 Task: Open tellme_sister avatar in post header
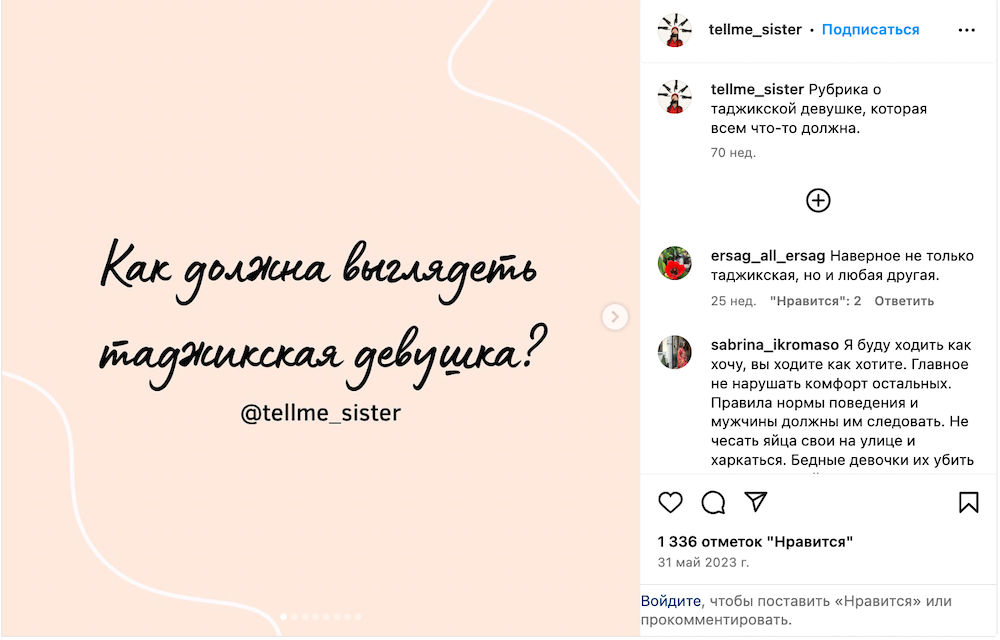[x=675, y=30]
